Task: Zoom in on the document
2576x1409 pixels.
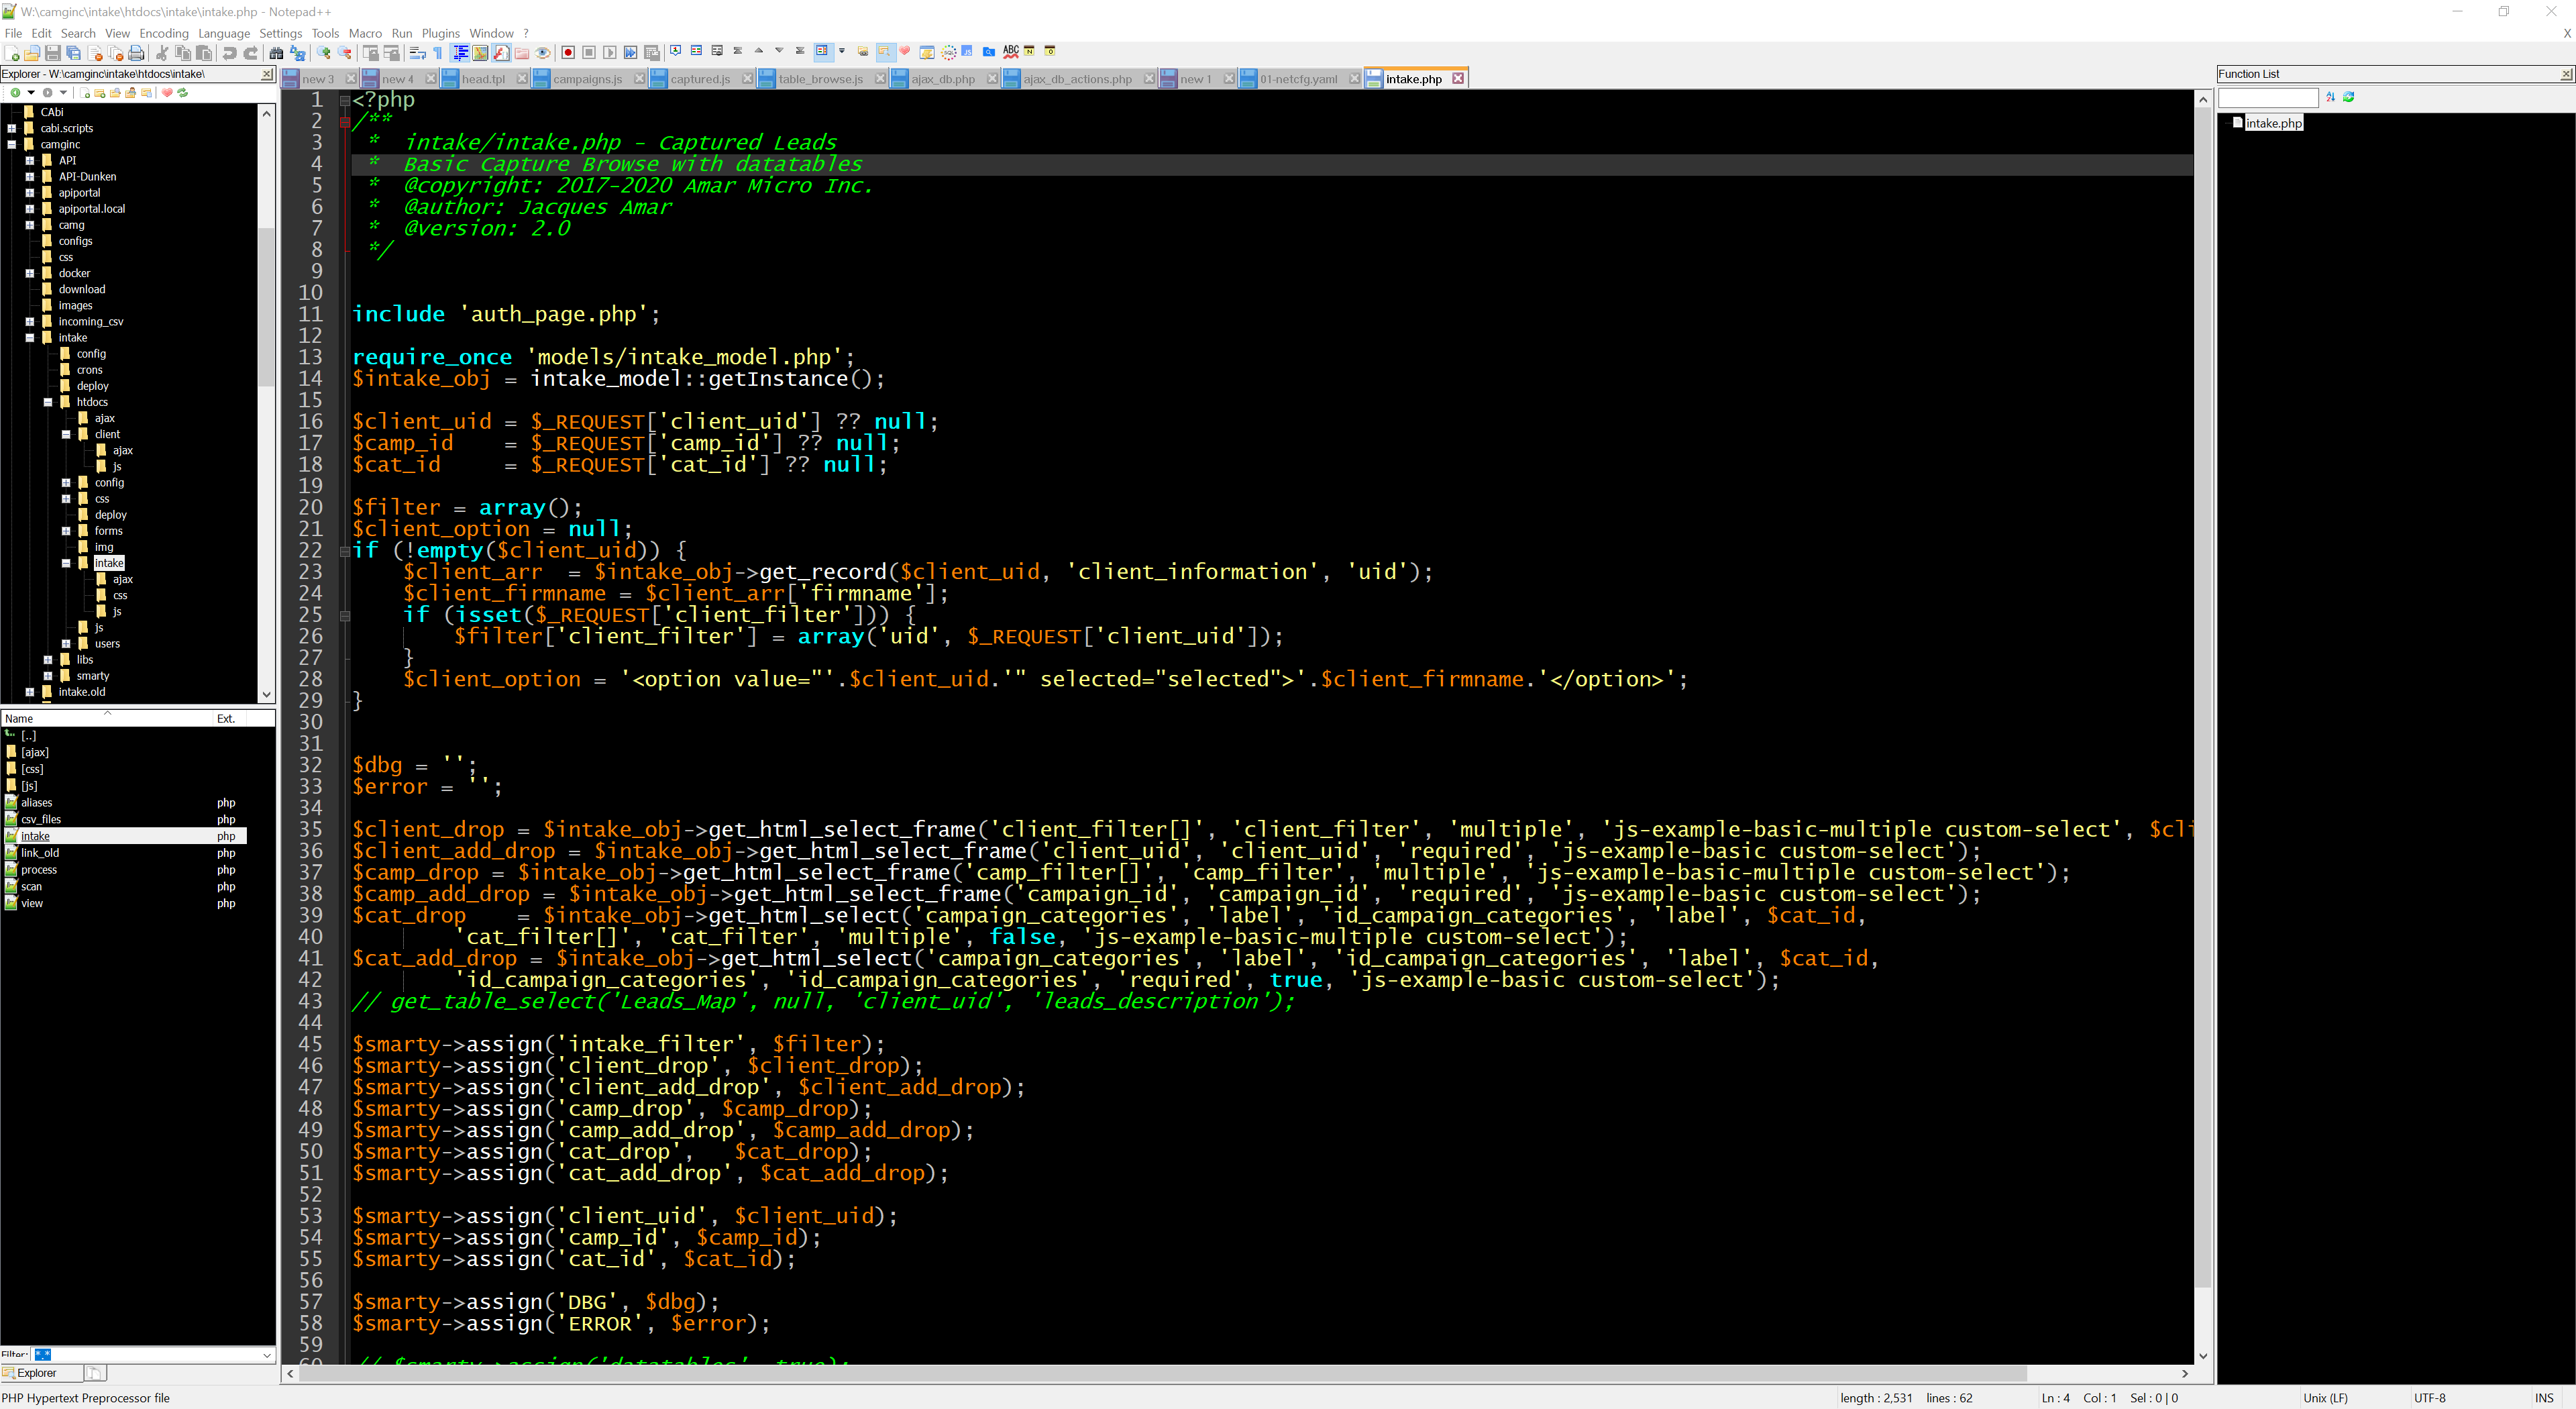Action: coord(323,52)
